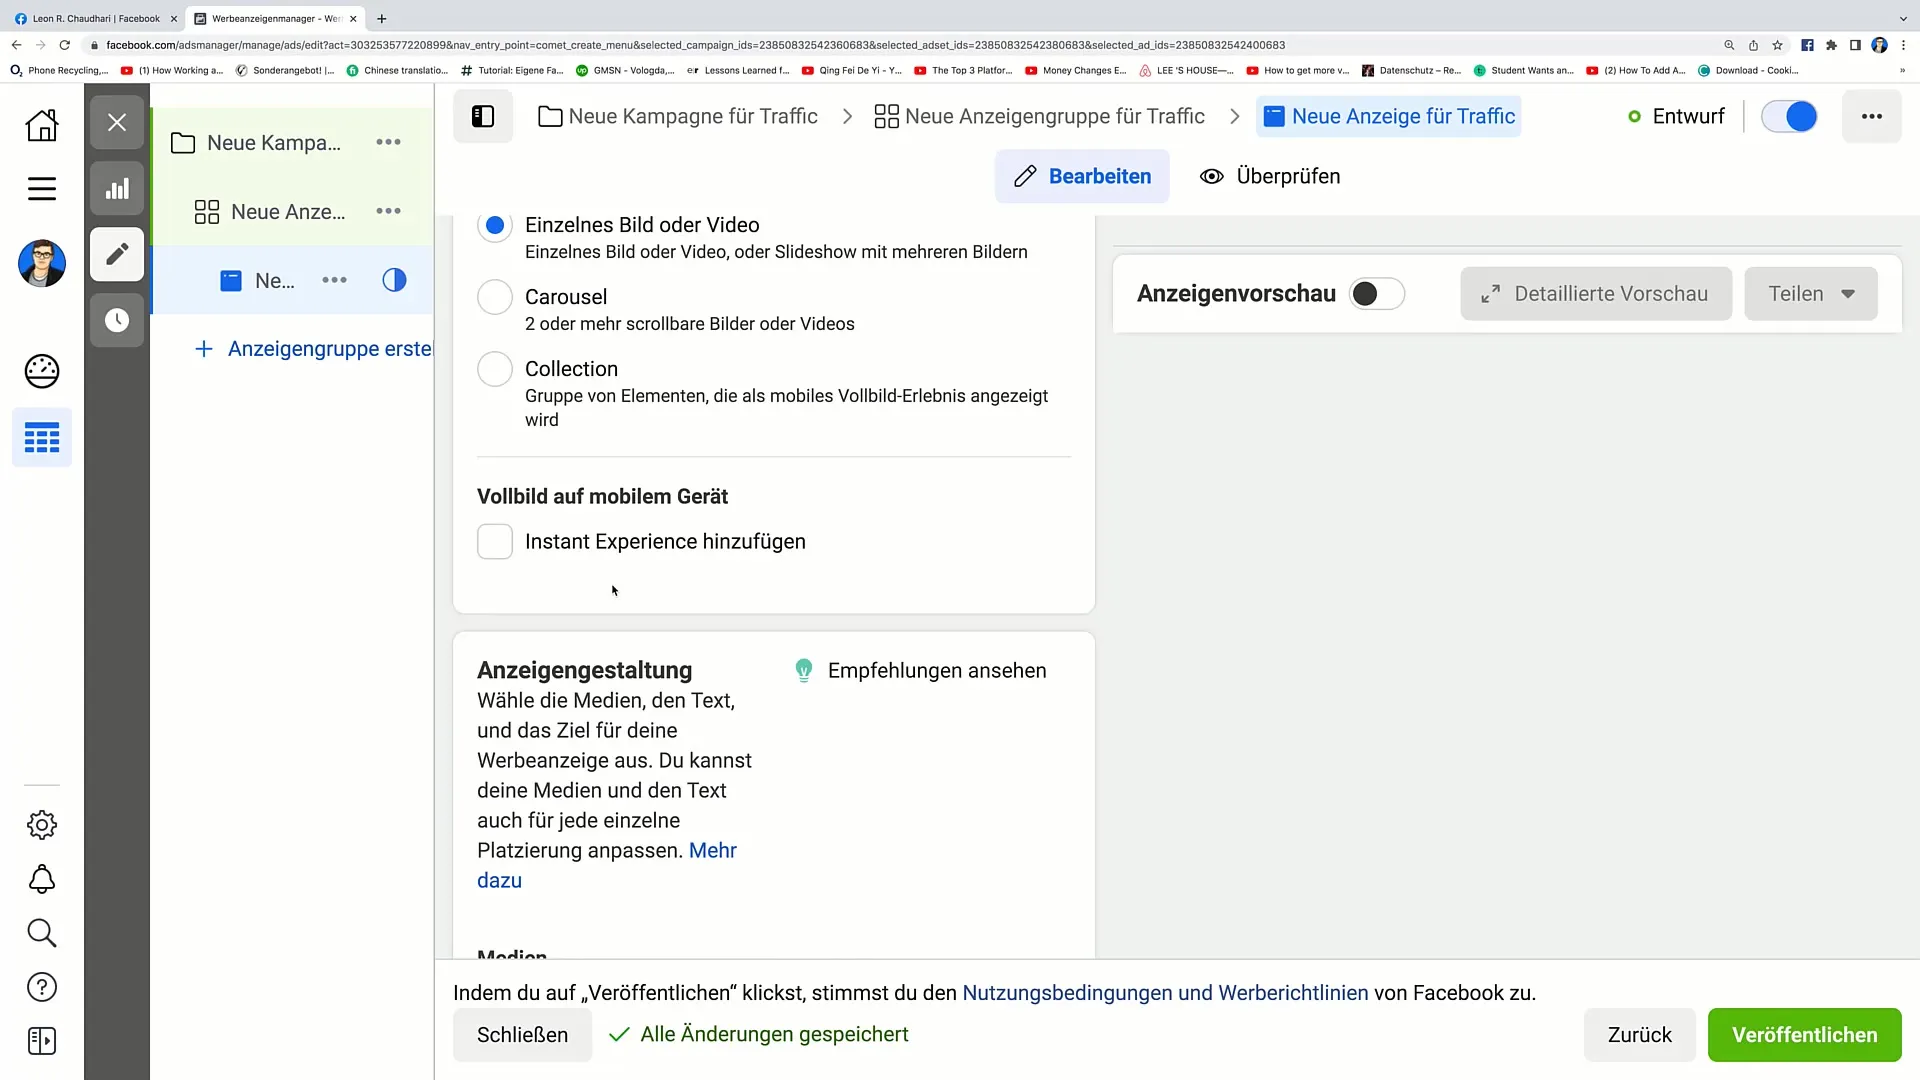Image resolution: width=1920 pixels, height=1080 pixels.
Task: Open the Facebook home icon in left sidebar
Action: (41, 125)
